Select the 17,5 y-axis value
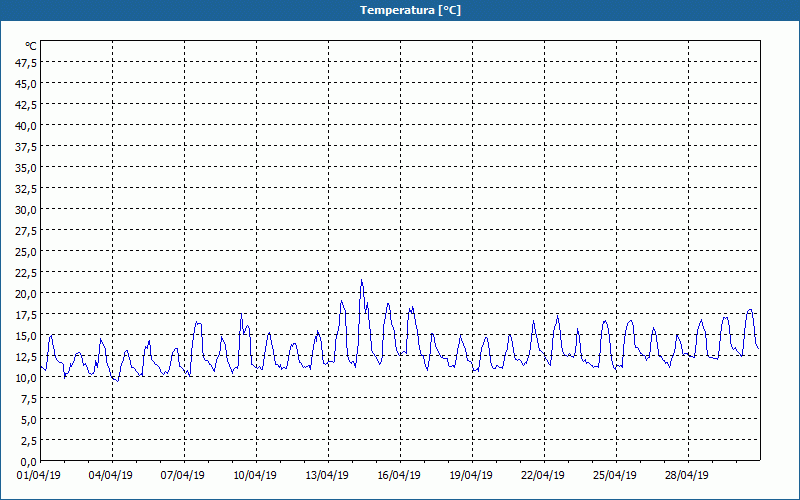 pyautogui.click(x=27, y=315)
